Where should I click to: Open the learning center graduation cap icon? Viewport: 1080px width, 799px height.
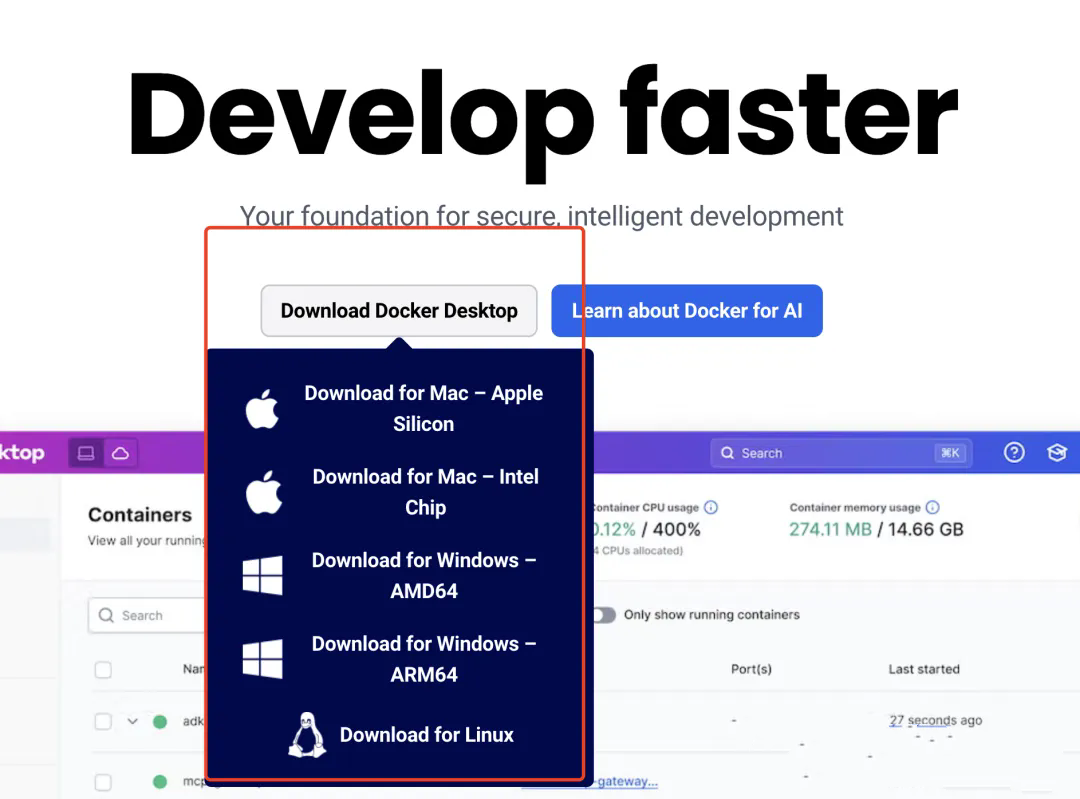[x=1057, y=453]
